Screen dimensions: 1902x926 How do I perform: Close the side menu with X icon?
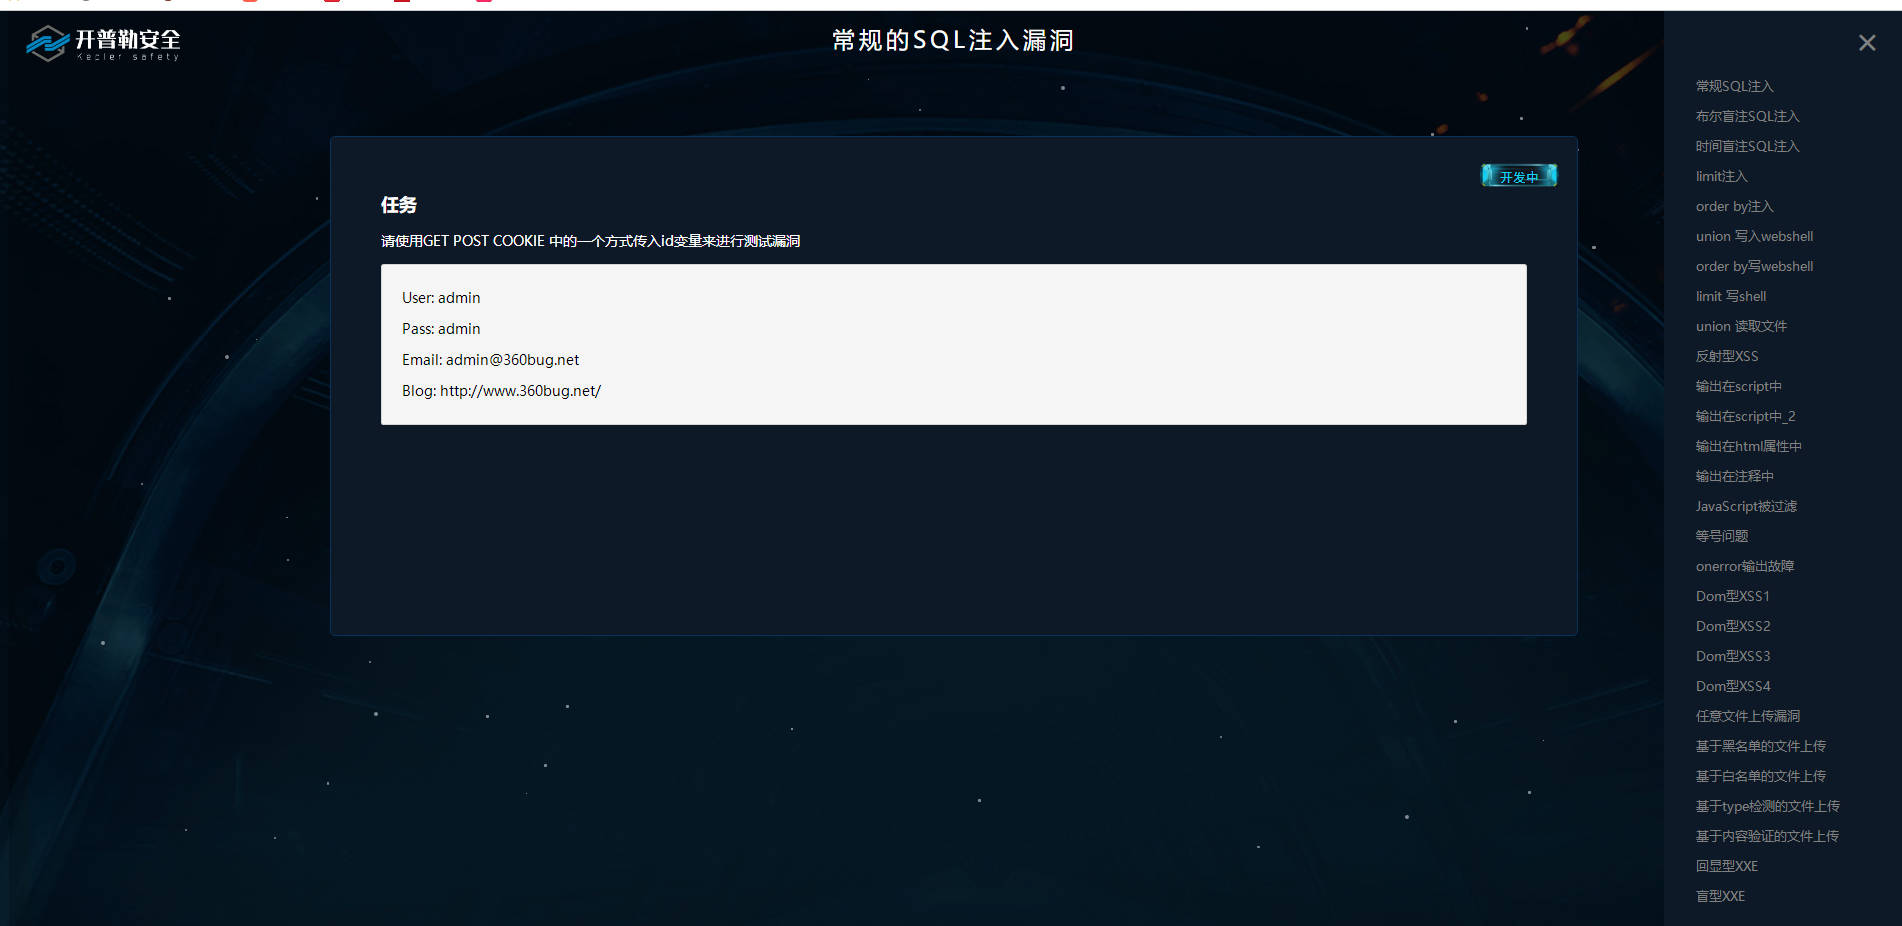tap(1867, 43)
